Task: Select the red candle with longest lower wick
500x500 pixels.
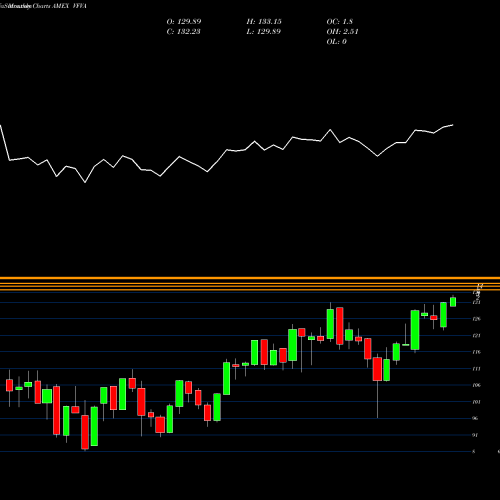Action: click(377, 369)
